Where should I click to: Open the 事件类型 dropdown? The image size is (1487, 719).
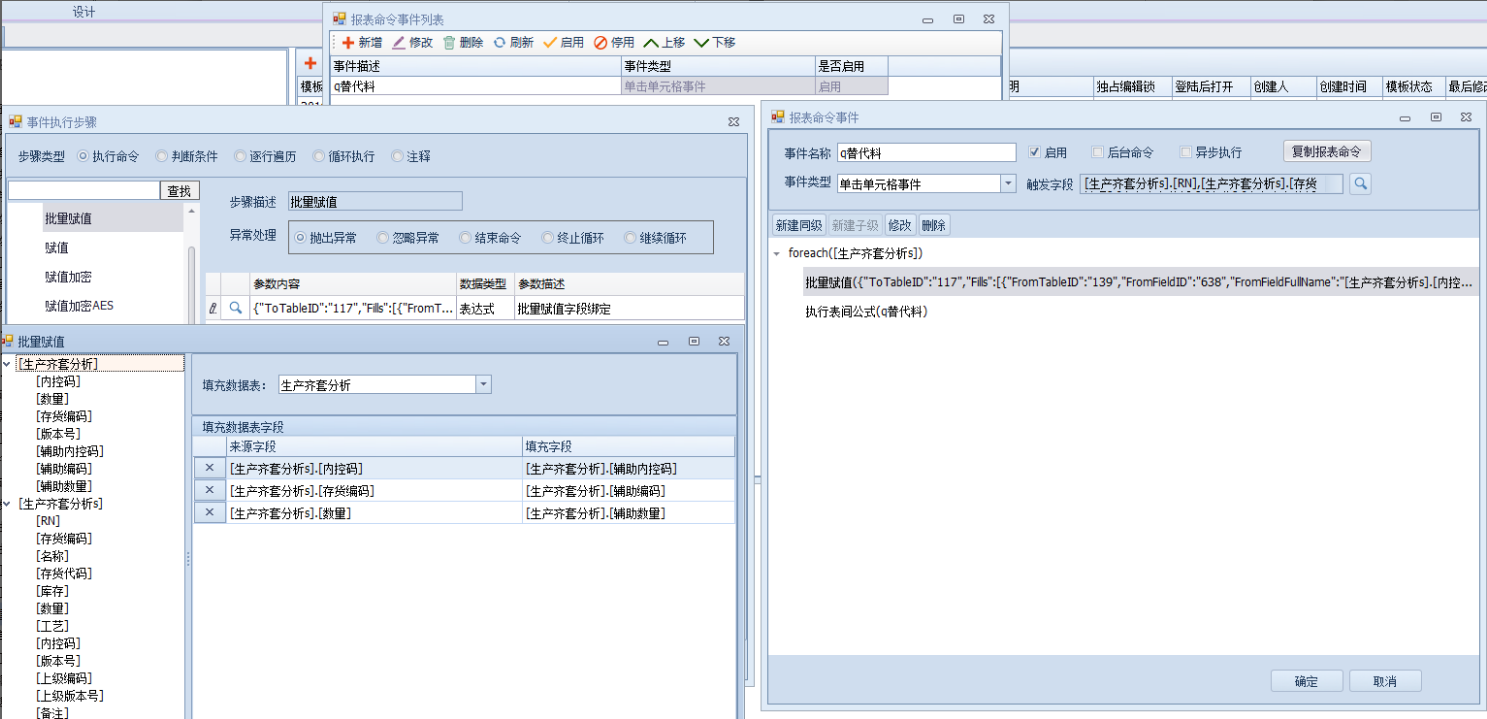pos(1008,184)
